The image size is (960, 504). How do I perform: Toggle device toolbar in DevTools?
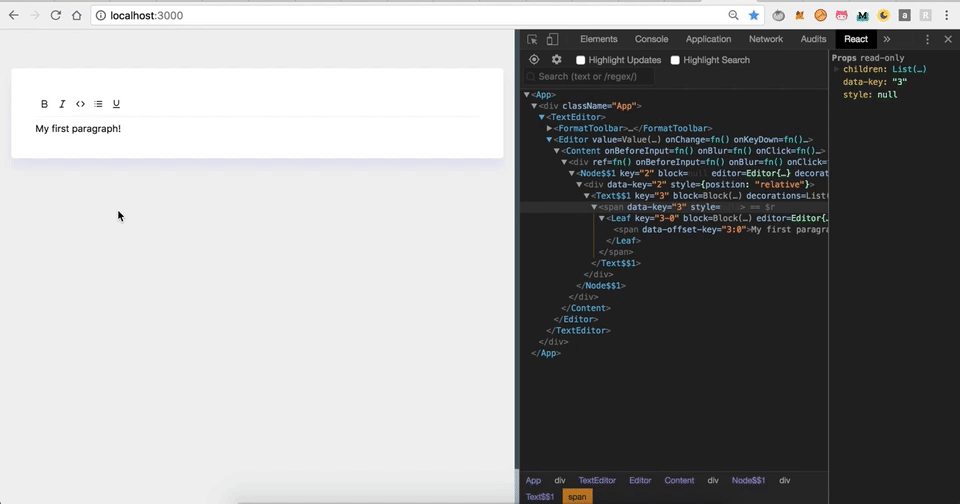point(552,39)
